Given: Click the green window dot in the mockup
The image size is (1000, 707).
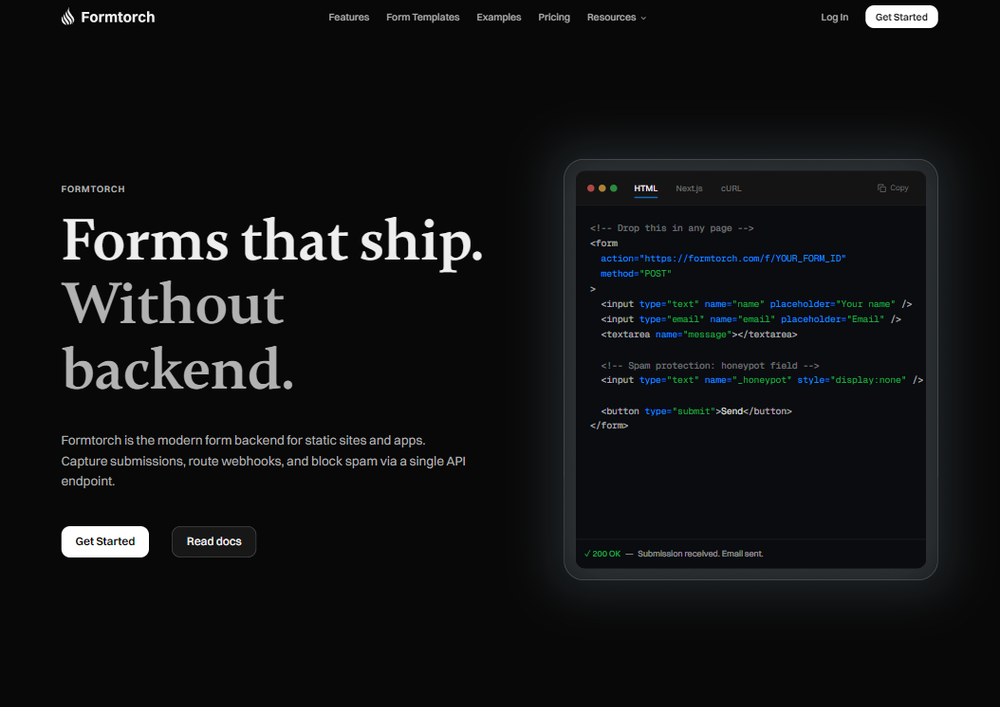Looking at the screenshot, I should coord(612,187).
